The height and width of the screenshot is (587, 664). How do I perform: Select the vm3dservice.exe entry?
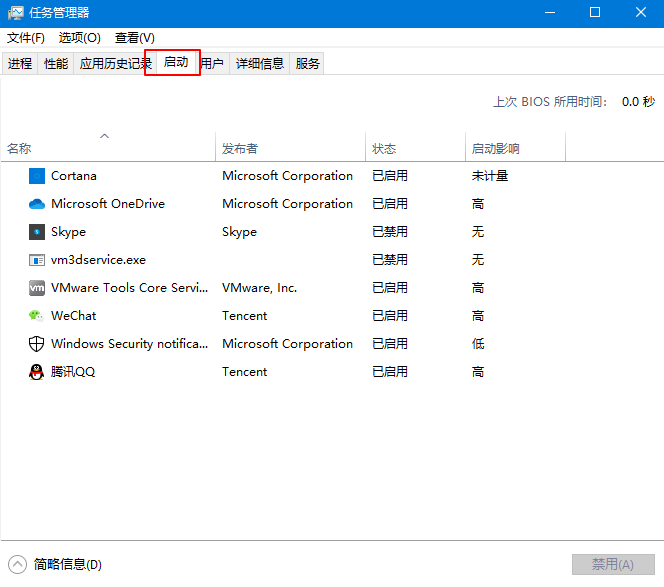click(x=98, y=260)
